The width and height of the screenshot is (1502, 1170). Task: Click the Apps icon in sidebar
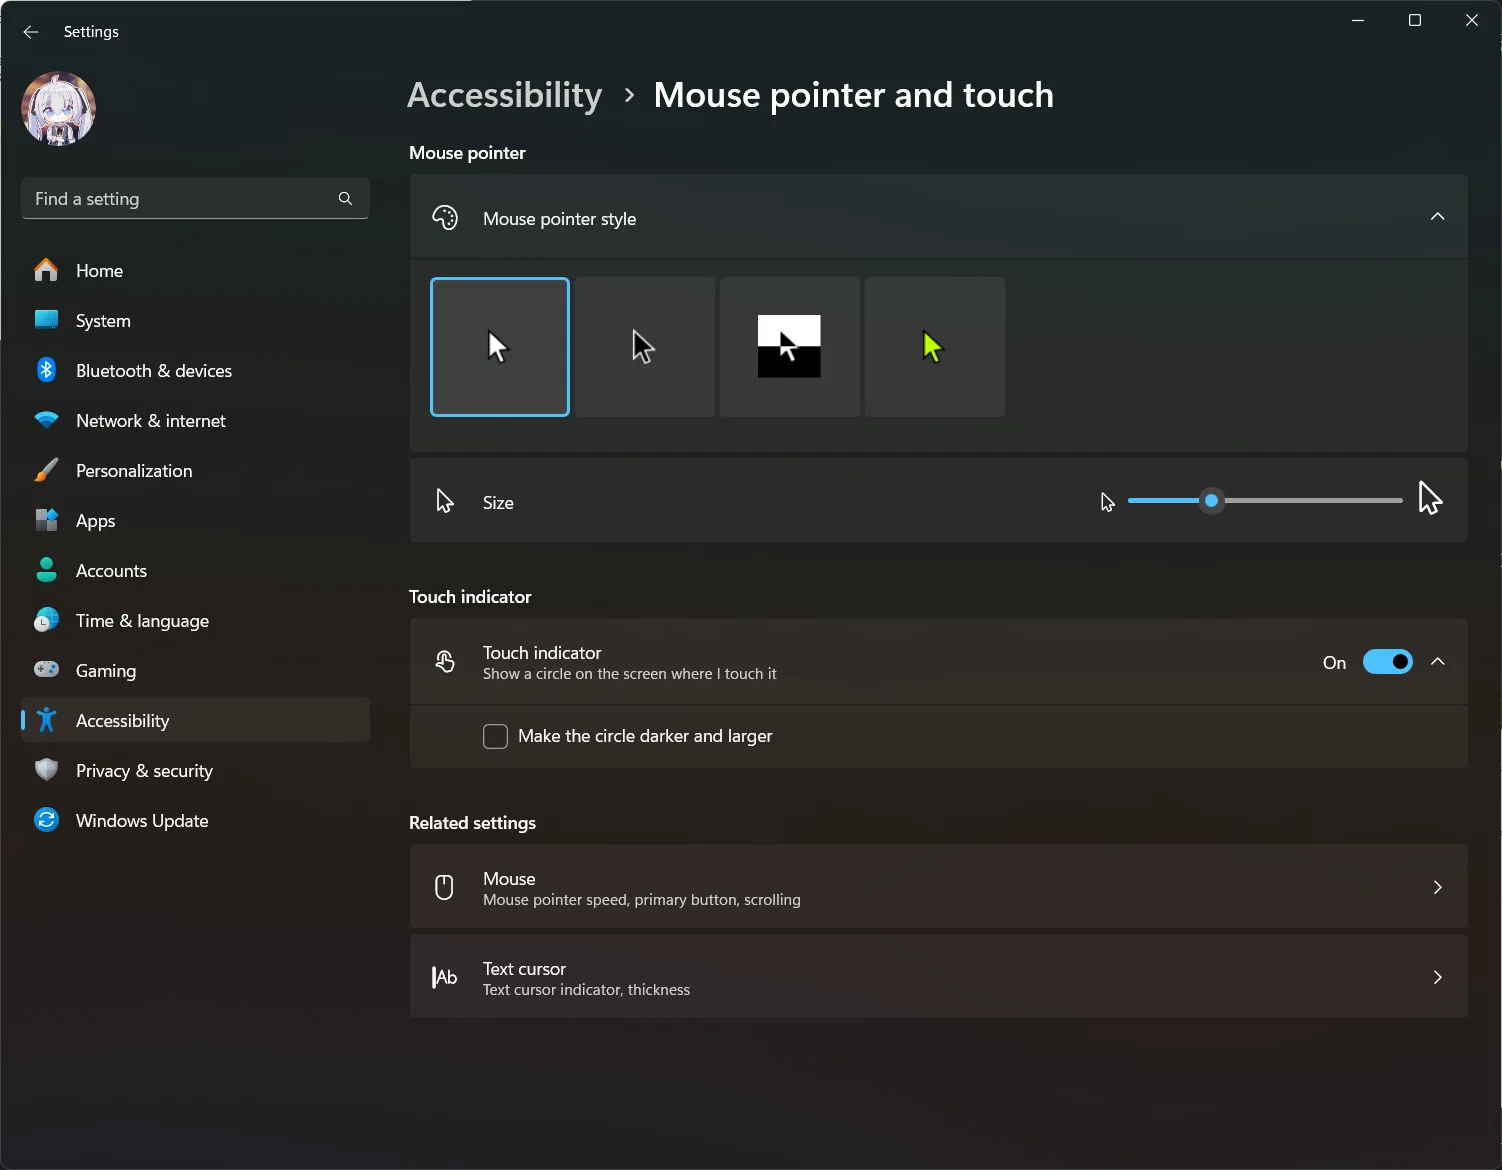coord(46,520)
